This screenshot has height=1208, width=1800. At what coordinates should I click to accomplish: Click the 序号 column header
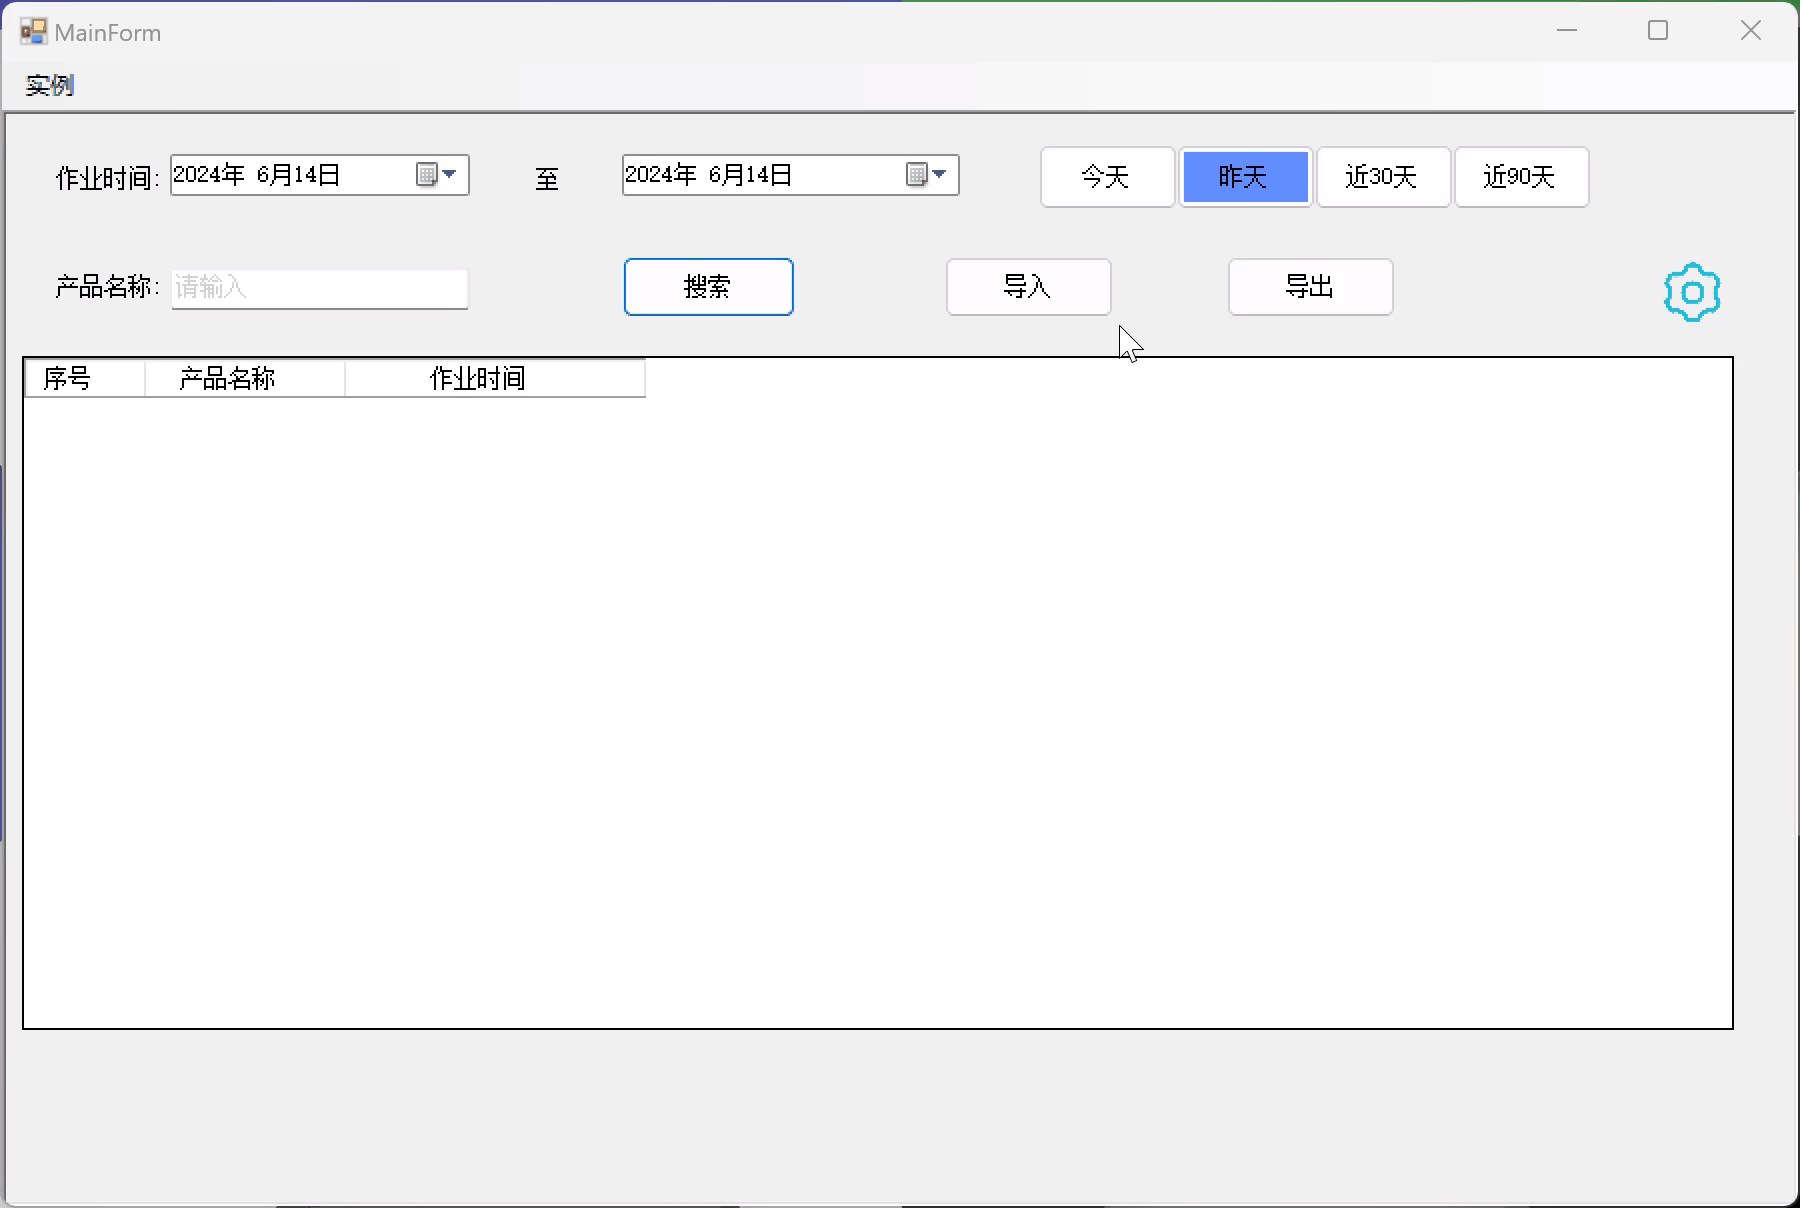click(85, 379)
